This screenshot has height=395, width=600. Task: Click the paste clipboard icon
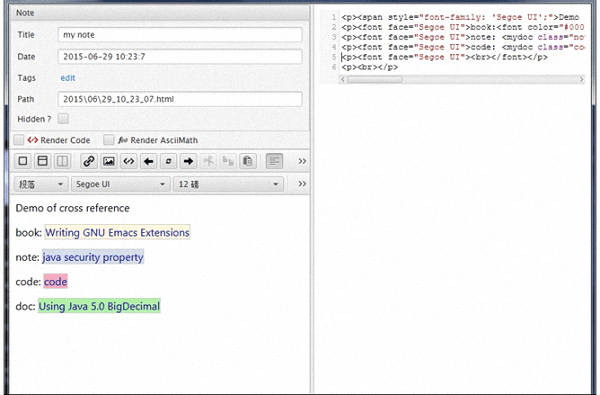click(248, 161)
